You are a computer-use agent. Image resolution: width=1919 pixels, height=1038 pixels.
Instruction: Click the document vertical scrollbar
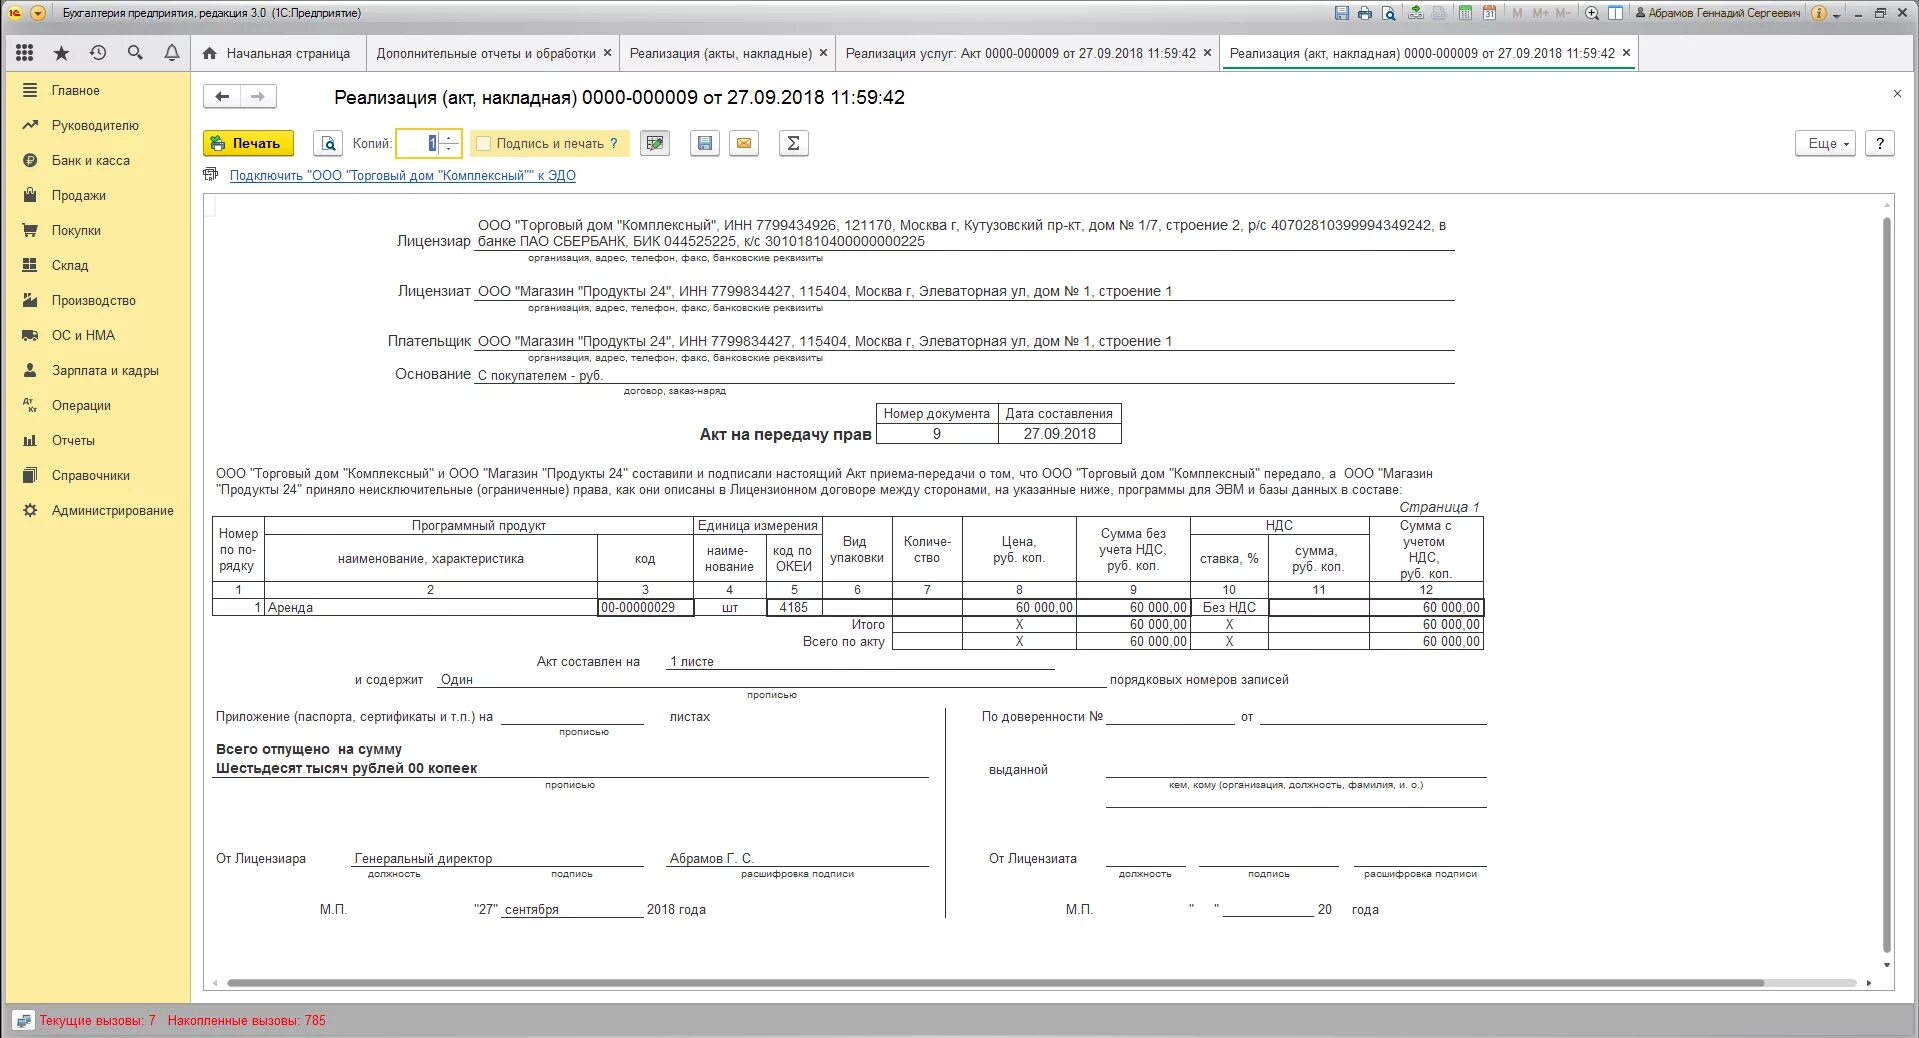point(1887,584)
